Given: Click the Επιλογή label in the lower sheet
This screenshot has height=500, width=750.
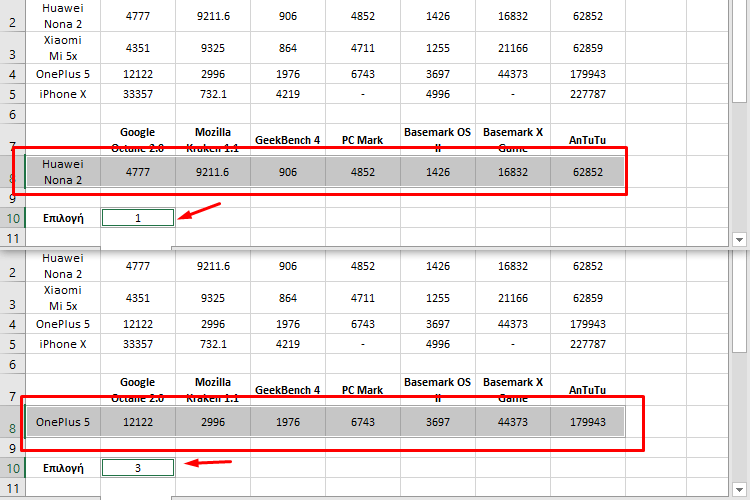Looking at the screenshot, I should pos(63,468).
